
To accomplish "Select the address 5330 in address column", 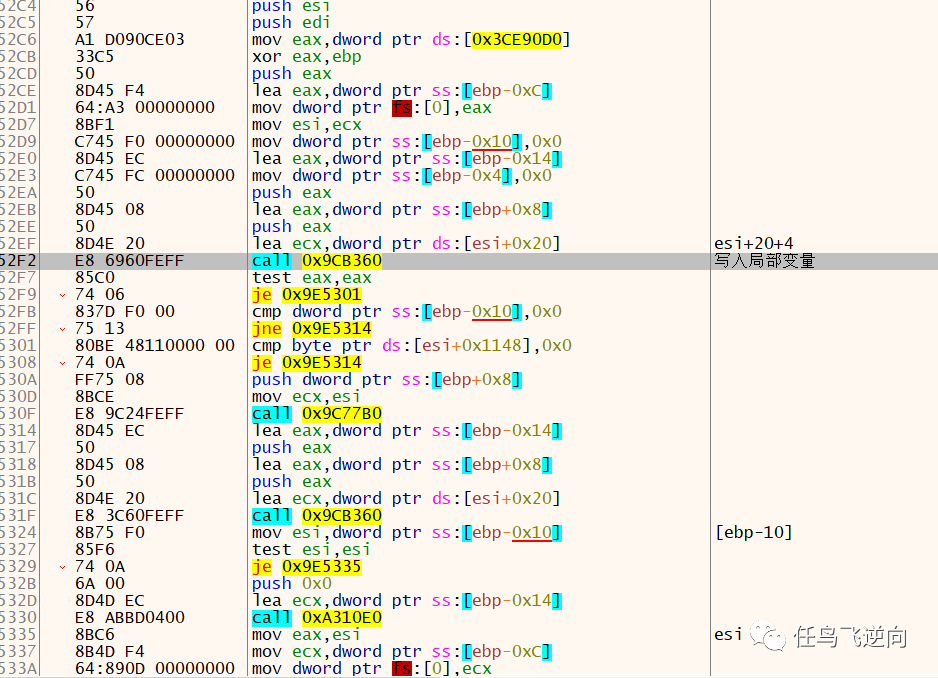I will click(x=18, y=618).
